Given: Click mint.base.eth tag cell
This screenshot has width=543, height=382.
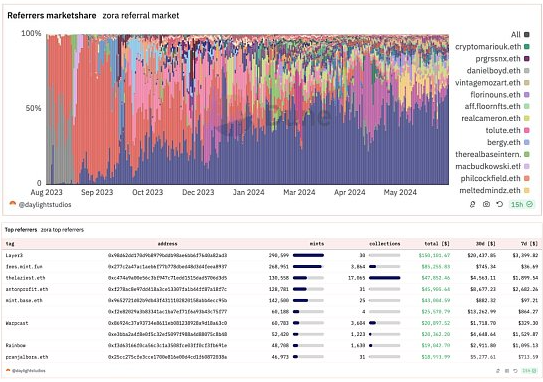Looking at the screenshot, I should click(24, 300).
